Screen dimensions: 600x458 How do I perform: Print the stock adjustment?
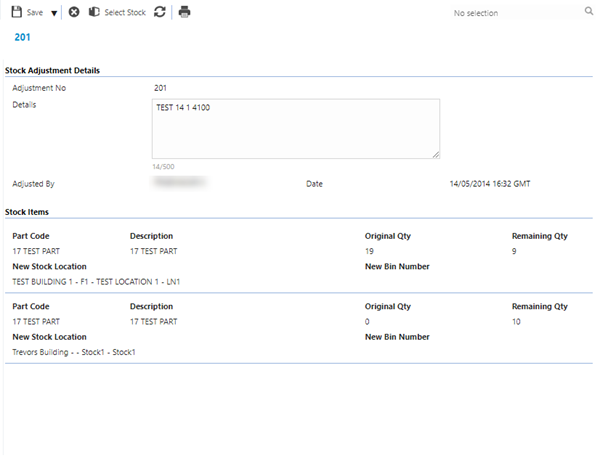coord(184,12)
